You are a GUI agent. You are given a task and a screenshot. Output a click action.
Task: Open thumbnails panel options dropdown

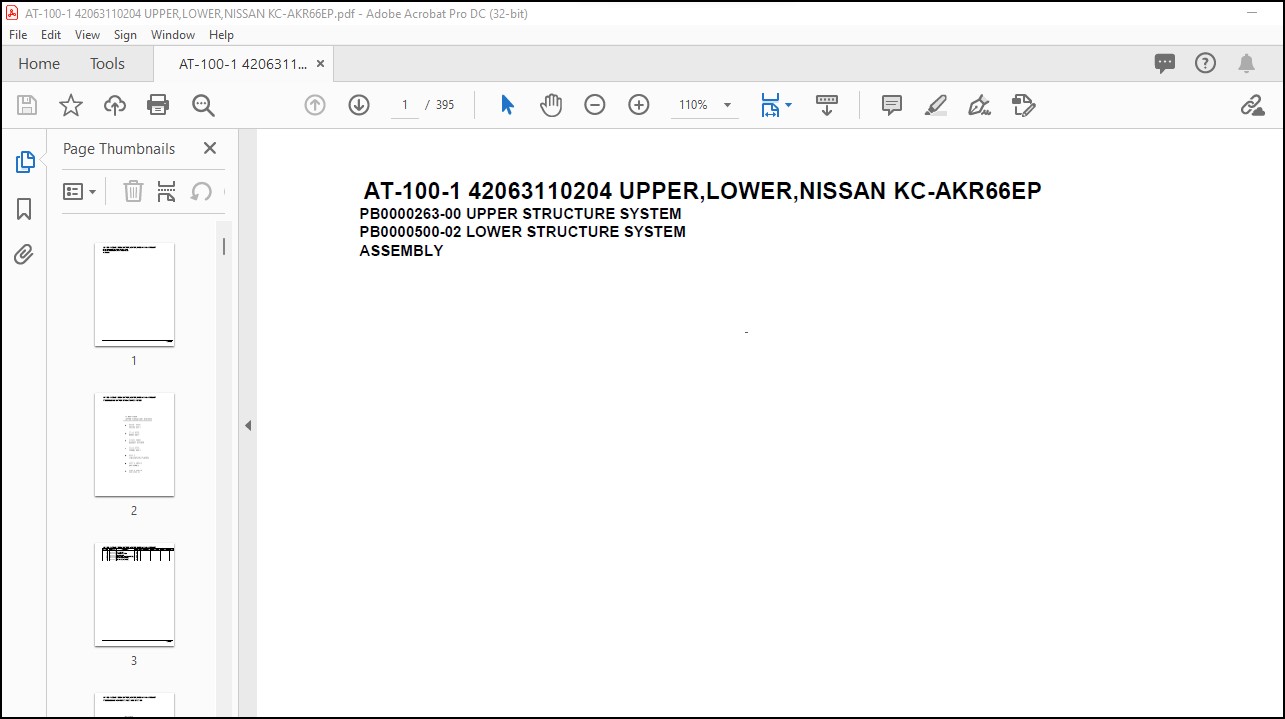[80, 191]
